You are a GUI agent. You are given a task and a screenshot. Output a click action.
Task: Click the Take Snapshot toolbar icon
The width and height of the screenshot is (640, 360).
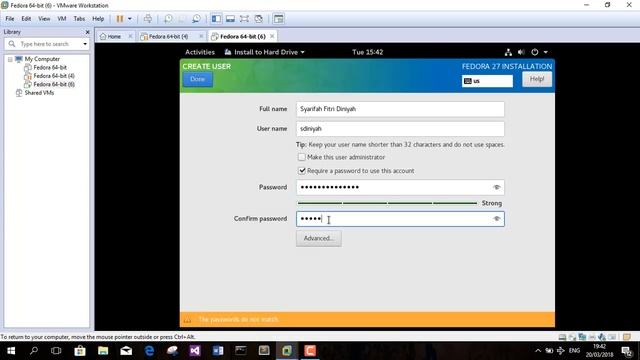168,19
